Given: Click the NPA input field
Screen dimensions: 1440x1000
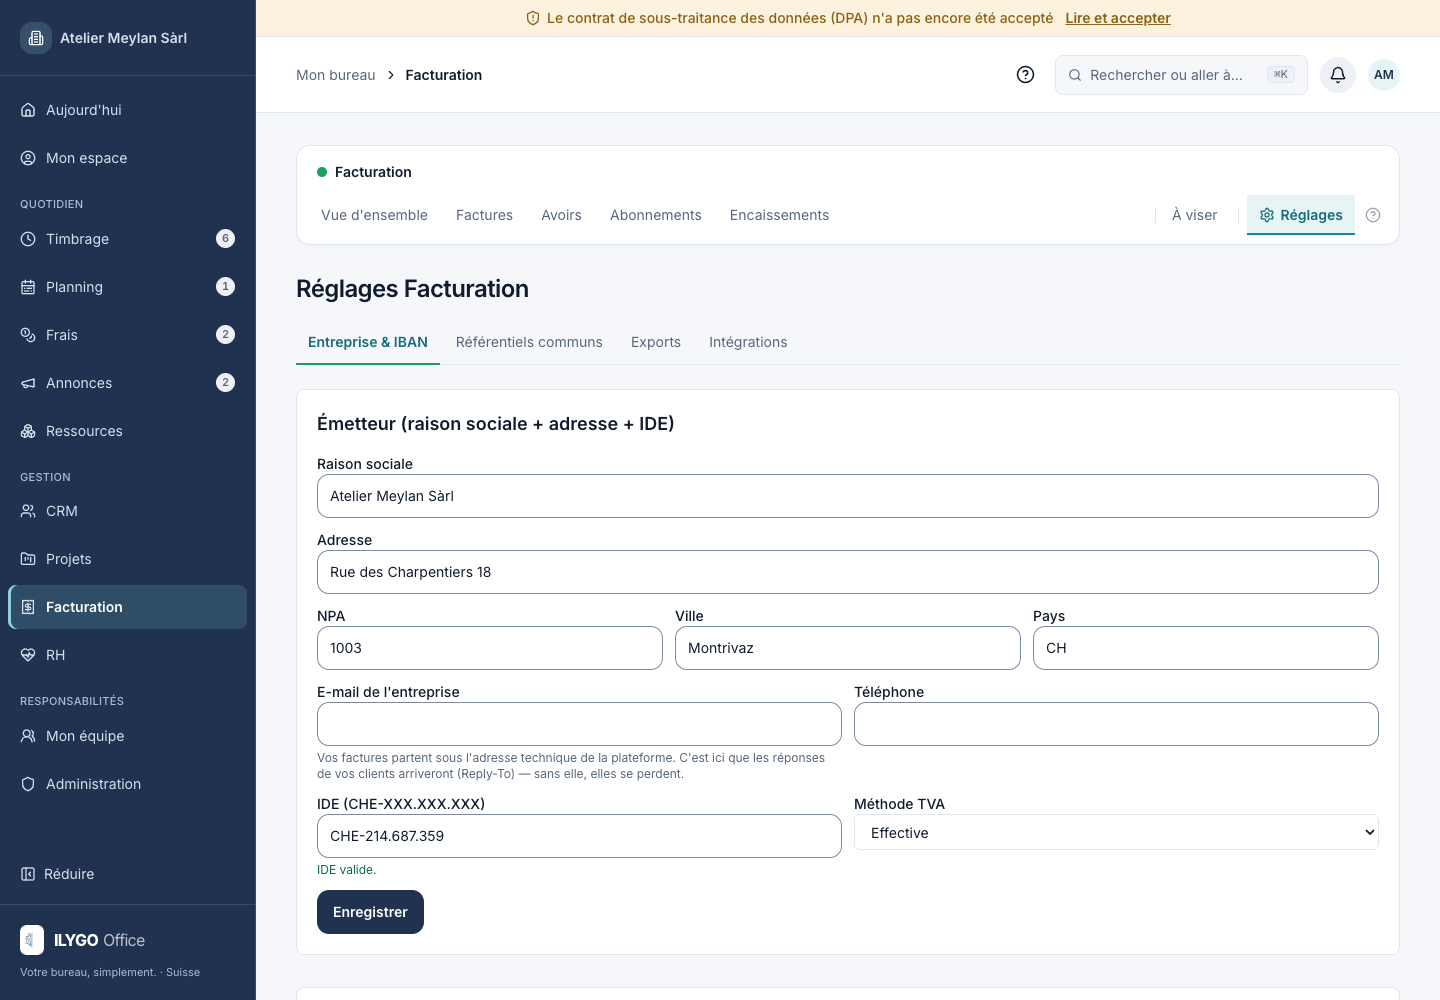Looking at the screenshot, I should [x=490, y=648].
